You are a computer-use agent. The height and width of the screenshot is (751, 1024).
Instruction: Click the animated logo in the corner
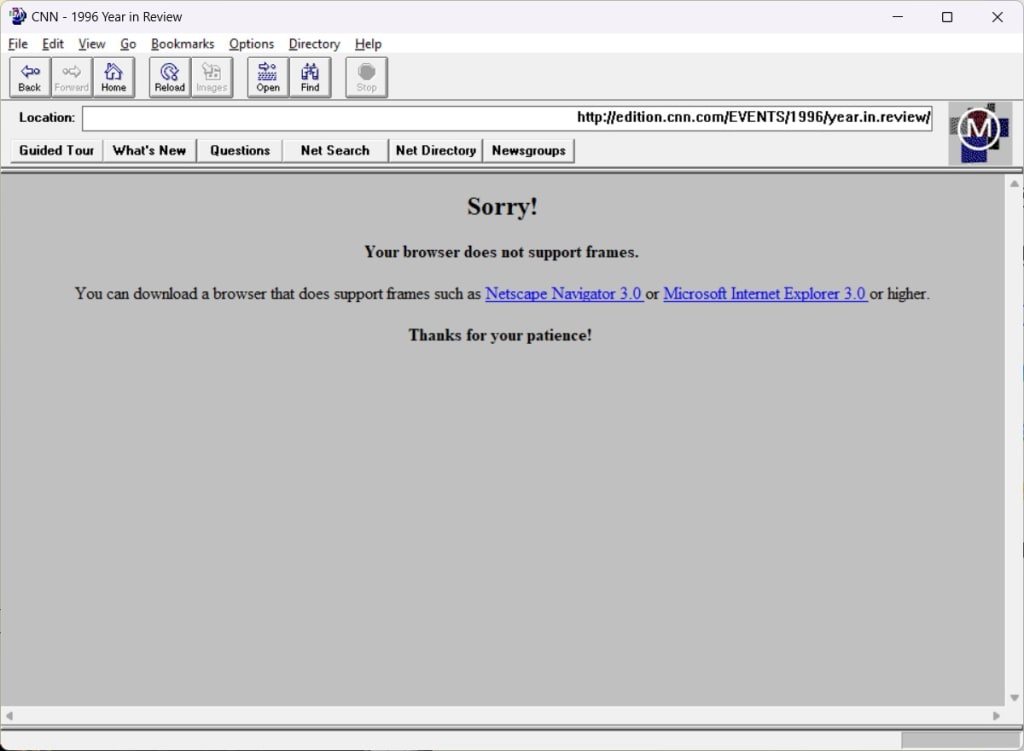pyautogui.click(x=979, y=130)
